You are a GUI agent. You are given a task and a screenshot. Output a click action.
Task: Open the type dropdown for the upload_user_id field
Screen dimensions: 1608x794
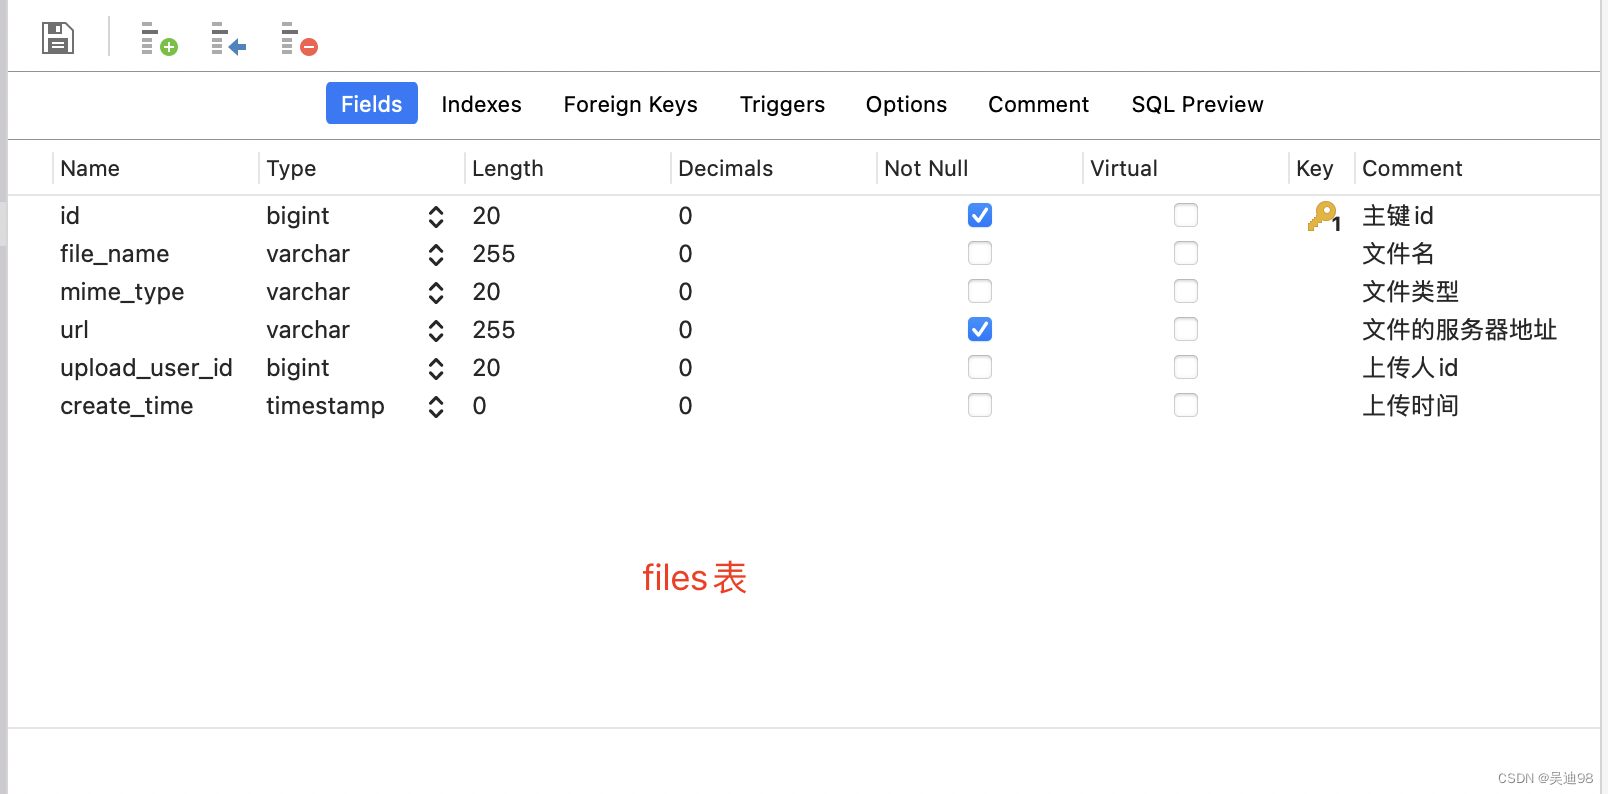click(436, 368)
